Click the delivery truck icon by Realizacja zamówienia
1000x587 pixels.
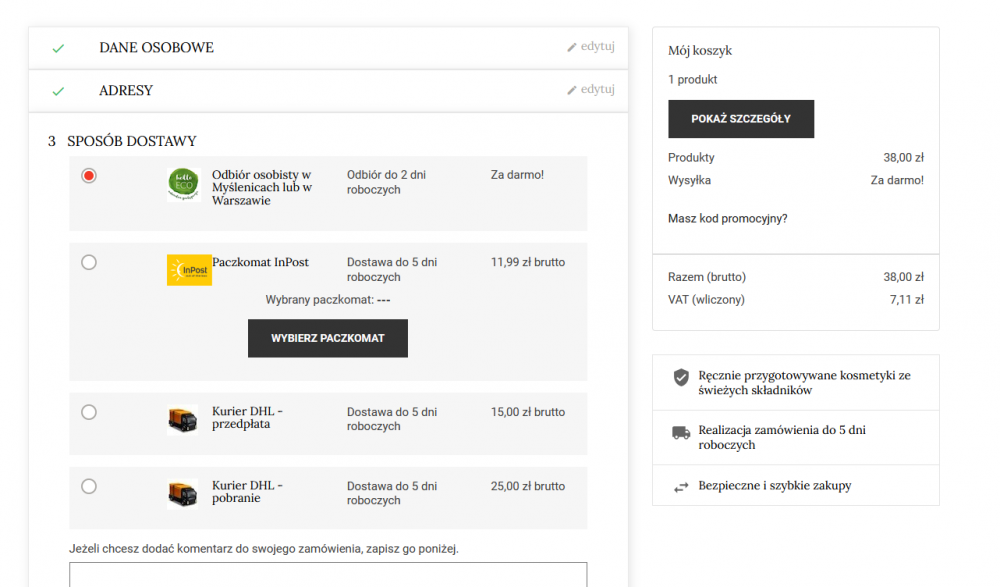click(x=681, y=433)
